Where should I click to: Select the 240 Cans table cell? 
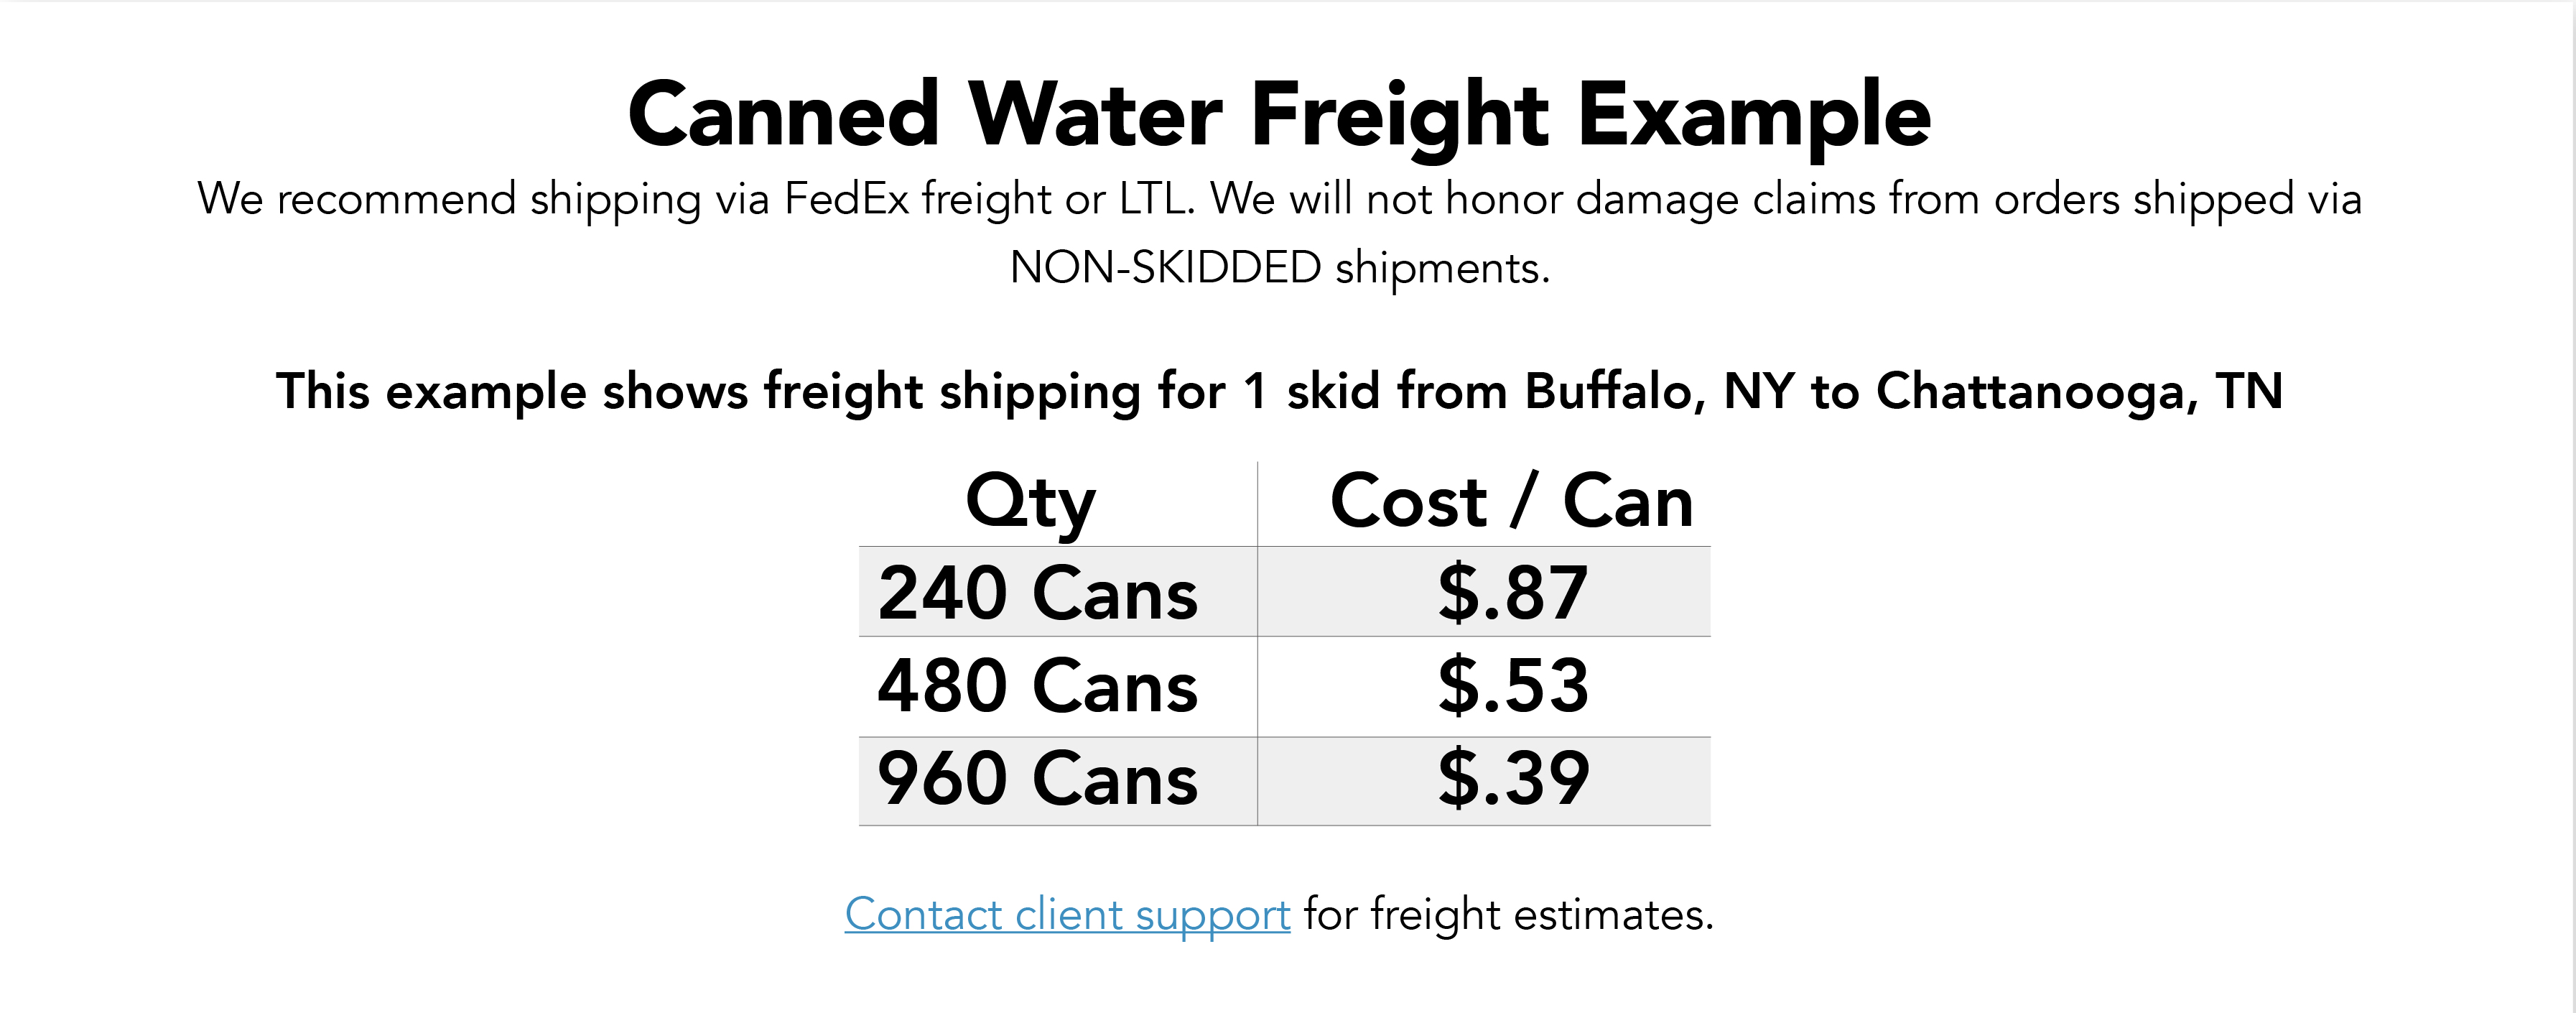coord(1037,593)
